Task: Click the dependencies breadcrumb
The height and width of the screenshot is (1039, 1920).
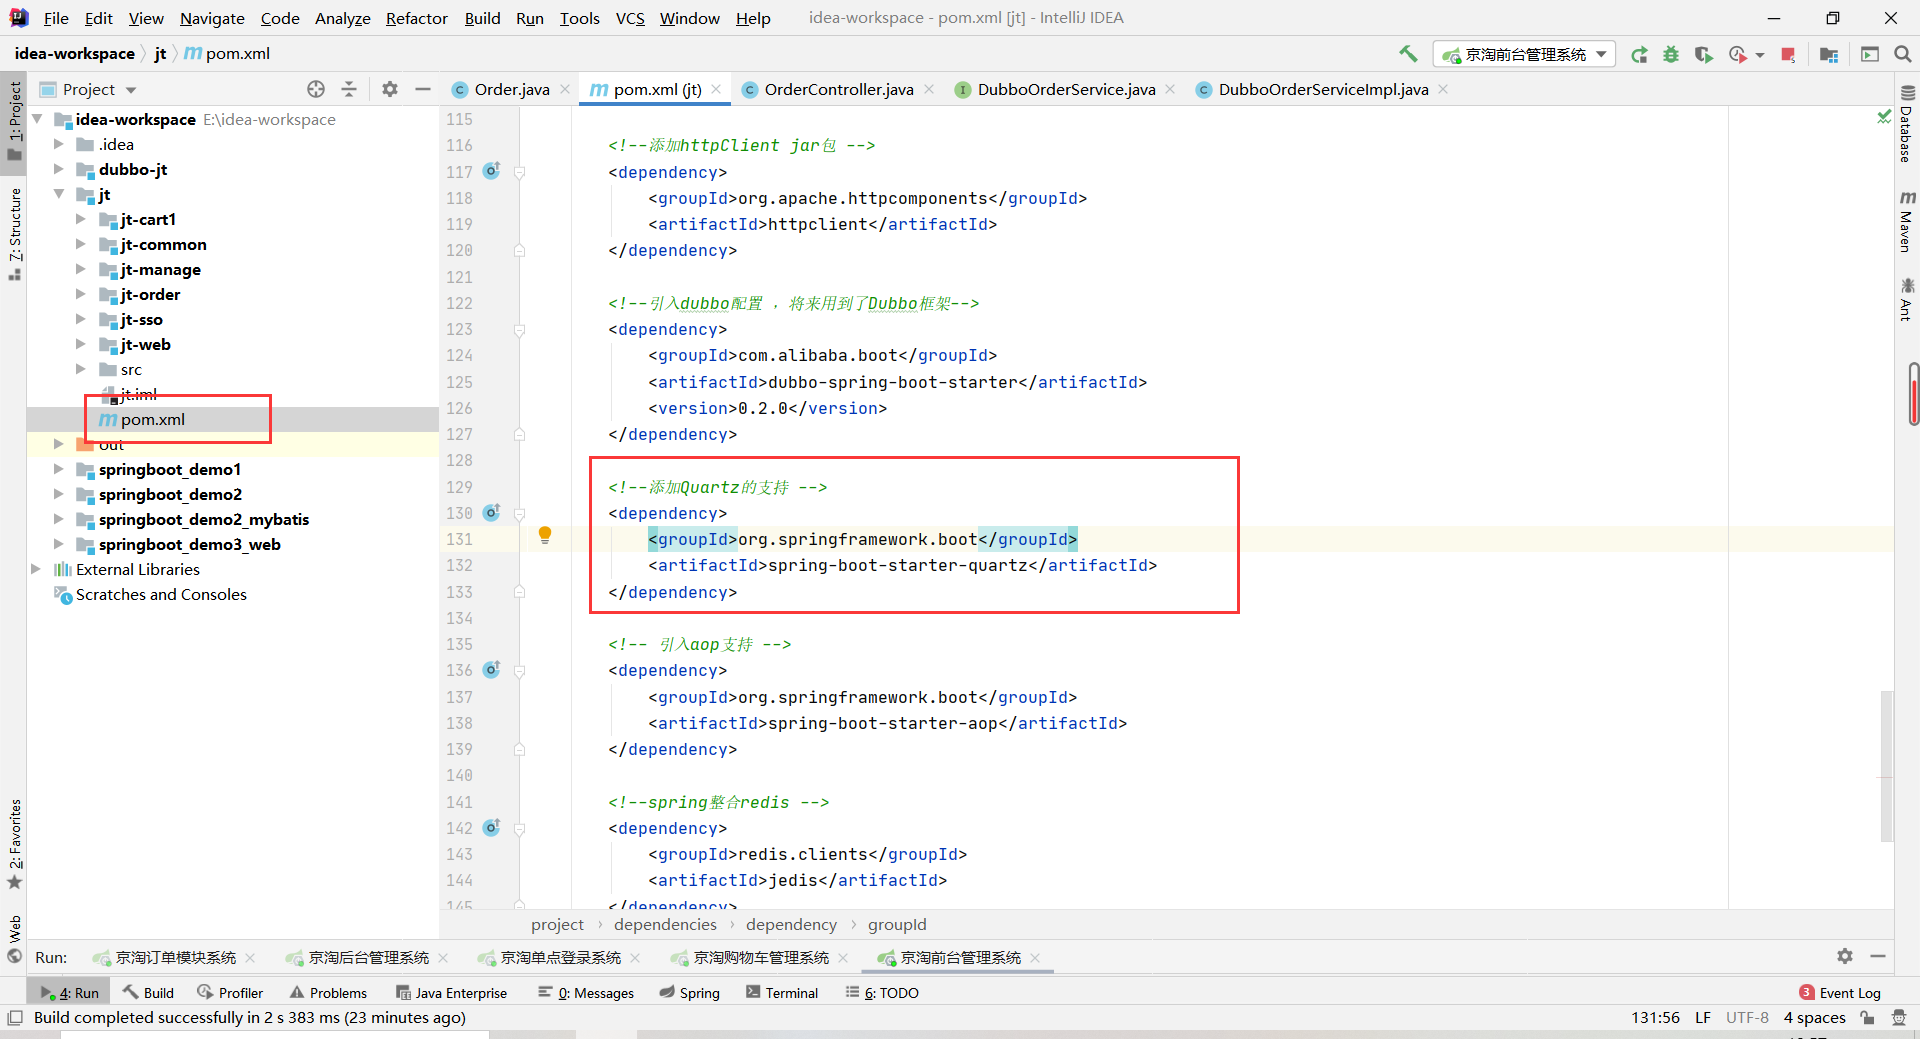Action: pyautogui.click(x=665, y=925)
